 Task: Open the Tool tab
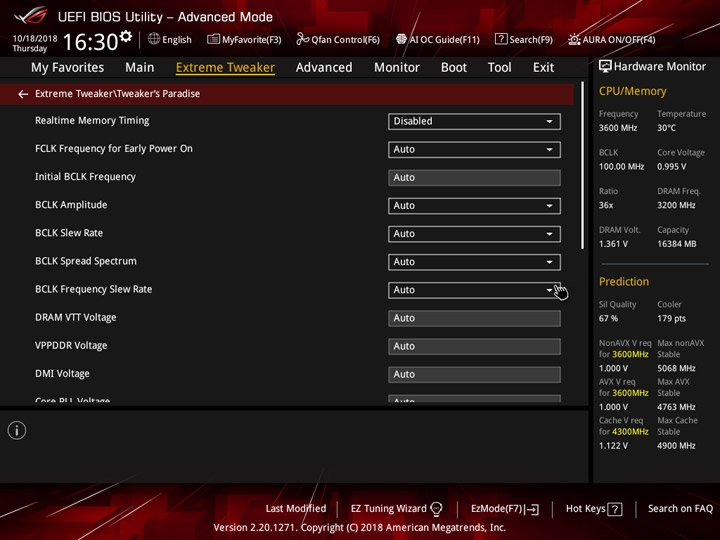point(500,68)
